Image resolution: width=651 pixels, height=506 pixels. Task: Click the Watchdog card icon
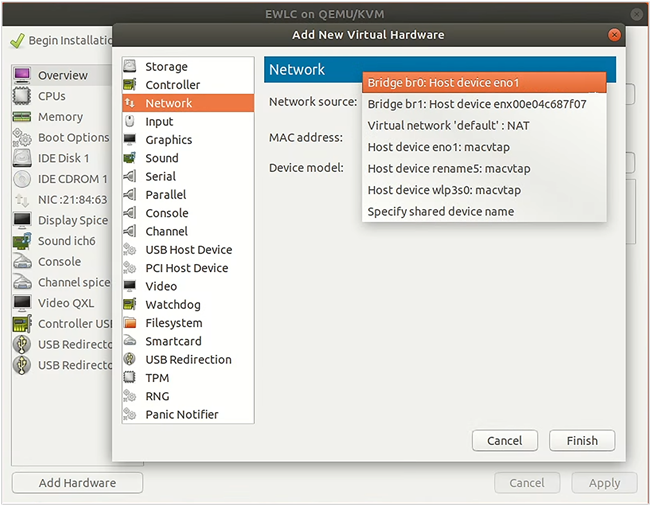pos(130,304)
